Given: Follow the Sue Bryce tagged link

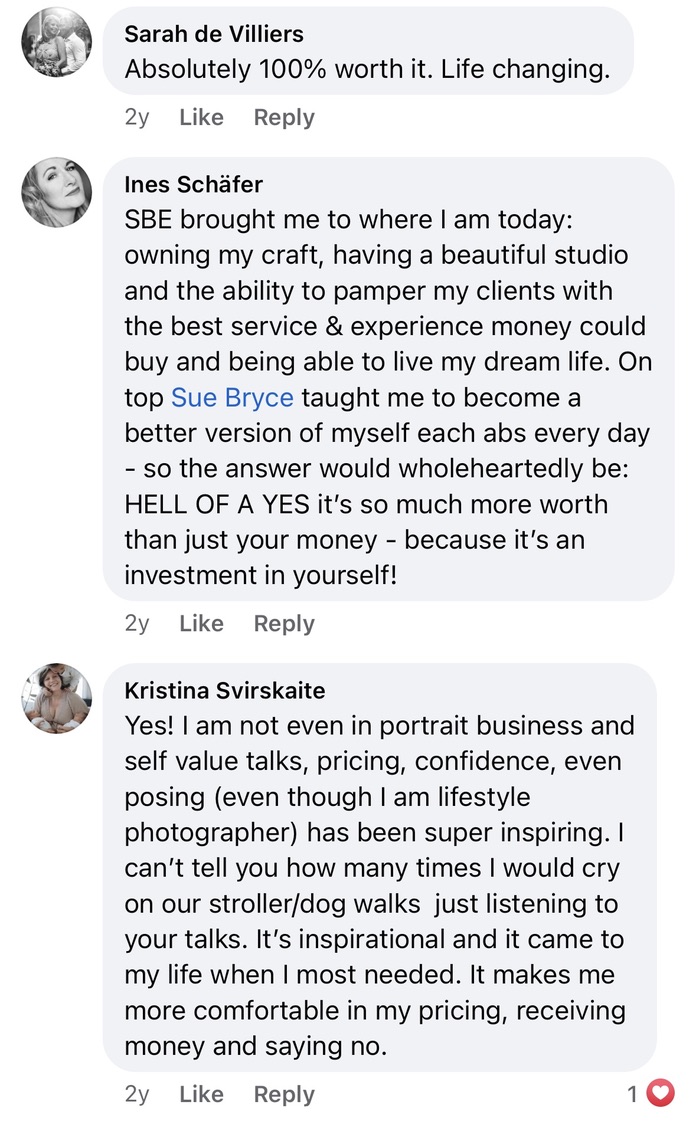Looking at the screenshot, I should pyautogui.click(x=232, y=398).
